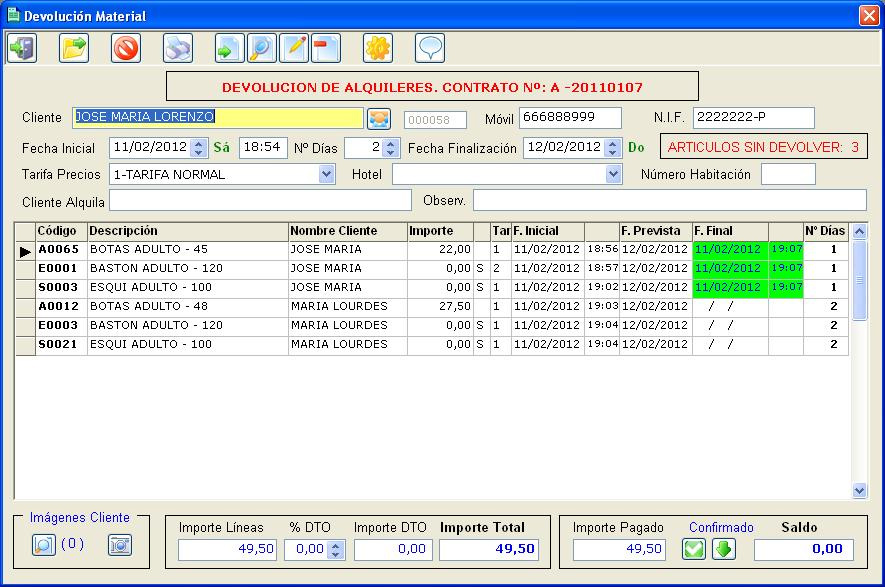Click the printer icon in toolbar
The height and width of the screenshot is (587, 885).
[x=178, y=48]
